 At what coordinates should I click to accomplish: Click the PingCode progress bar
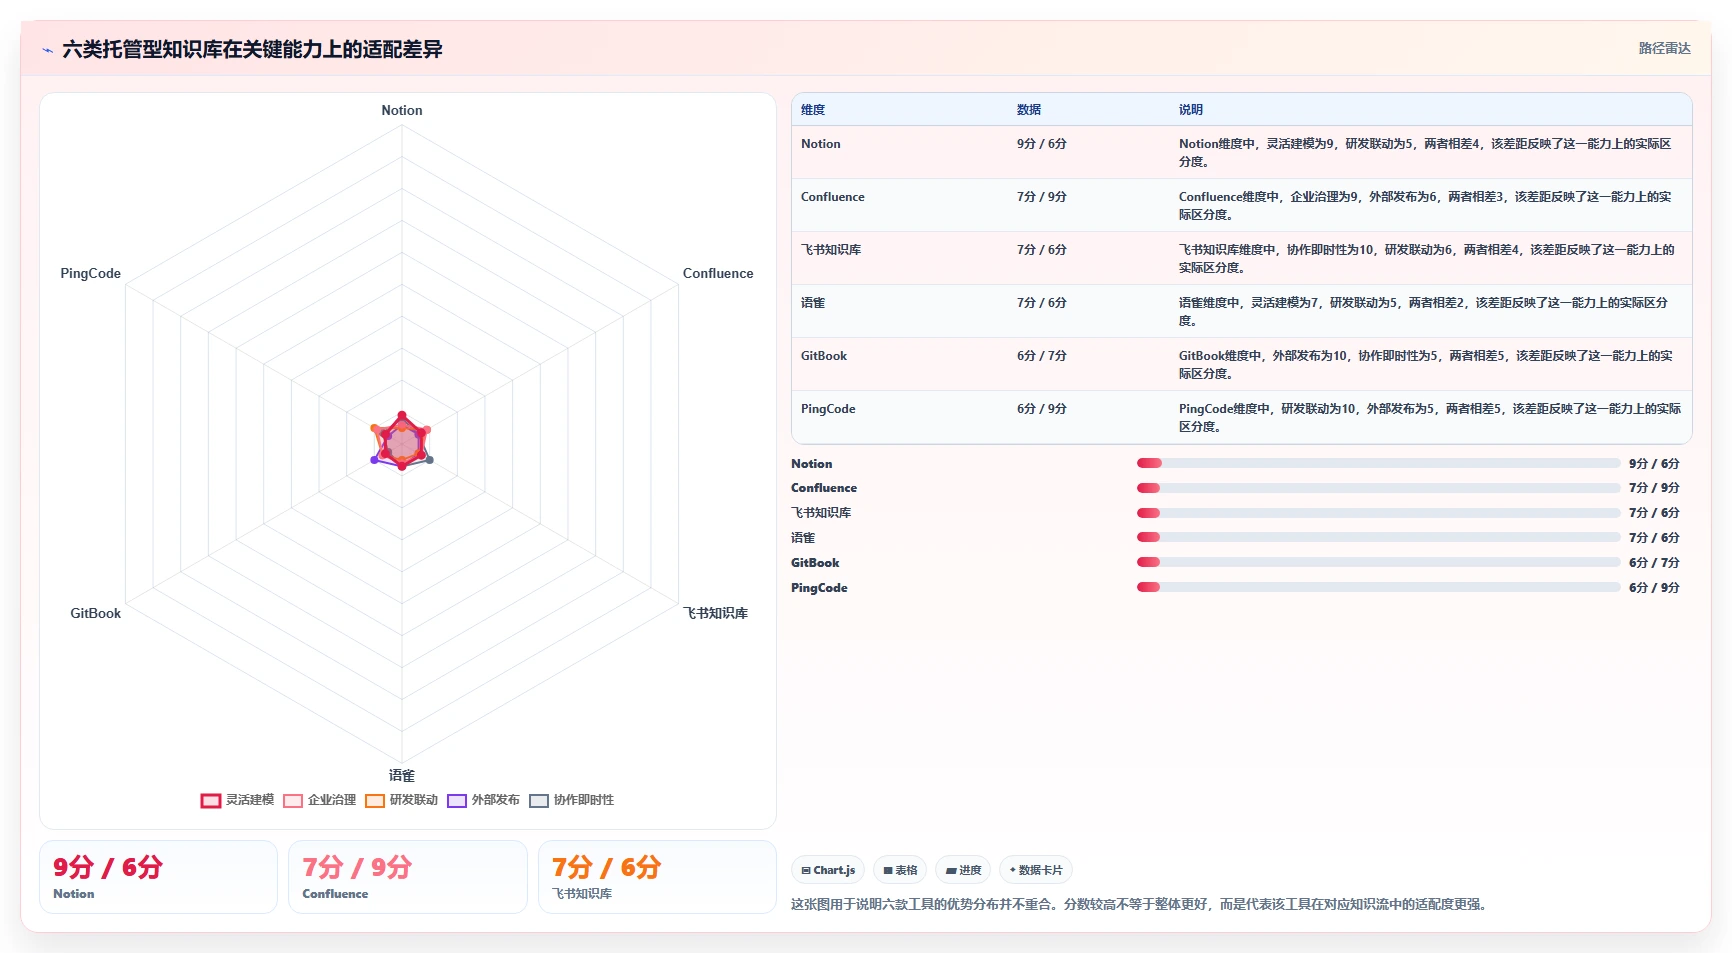pyautogui.click(x=1378, y=588)
